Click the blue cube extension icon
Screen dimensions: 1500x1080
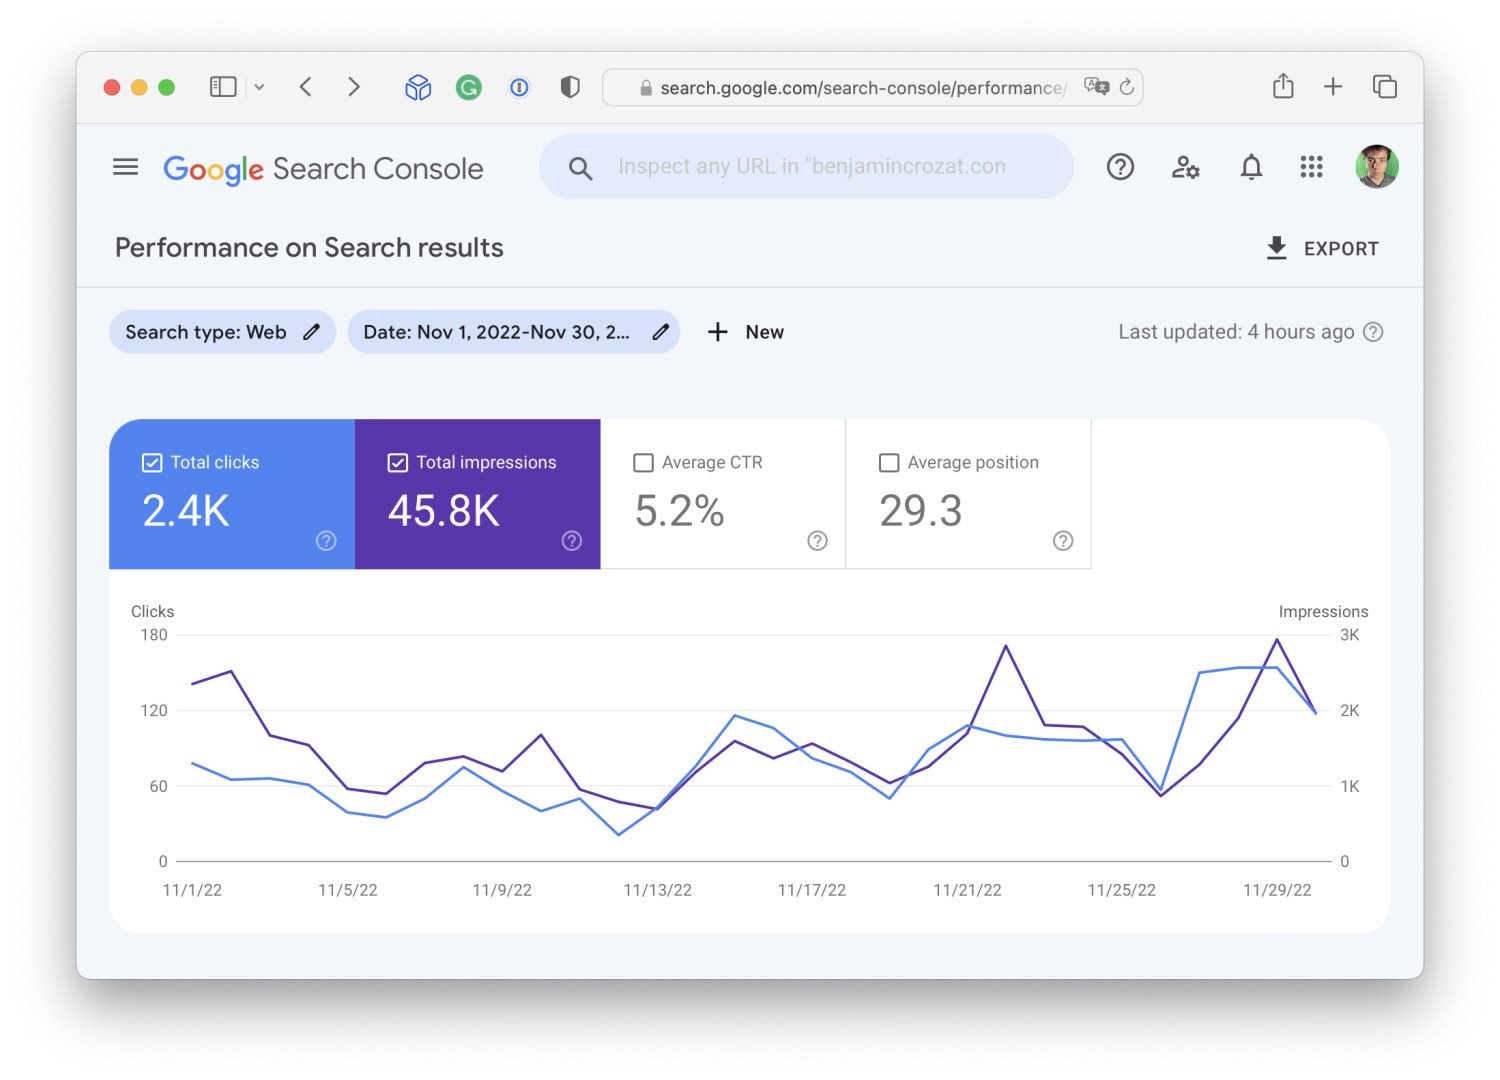pos(418,88)
